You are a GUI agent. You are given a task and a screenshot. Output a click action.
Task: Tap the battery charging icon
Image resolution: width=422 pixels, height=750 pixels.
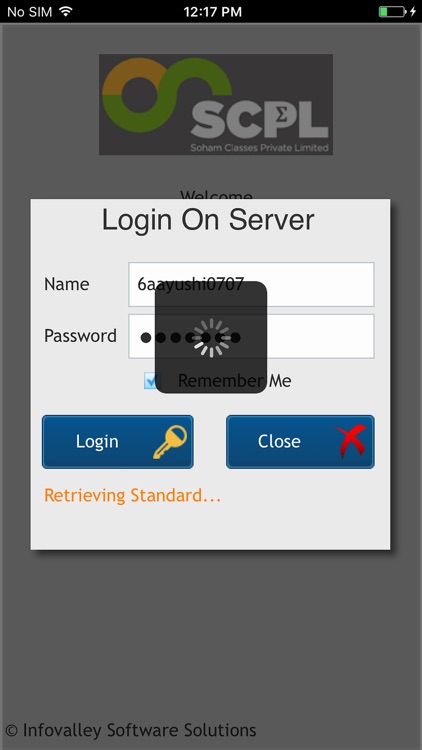click(398, 11)
